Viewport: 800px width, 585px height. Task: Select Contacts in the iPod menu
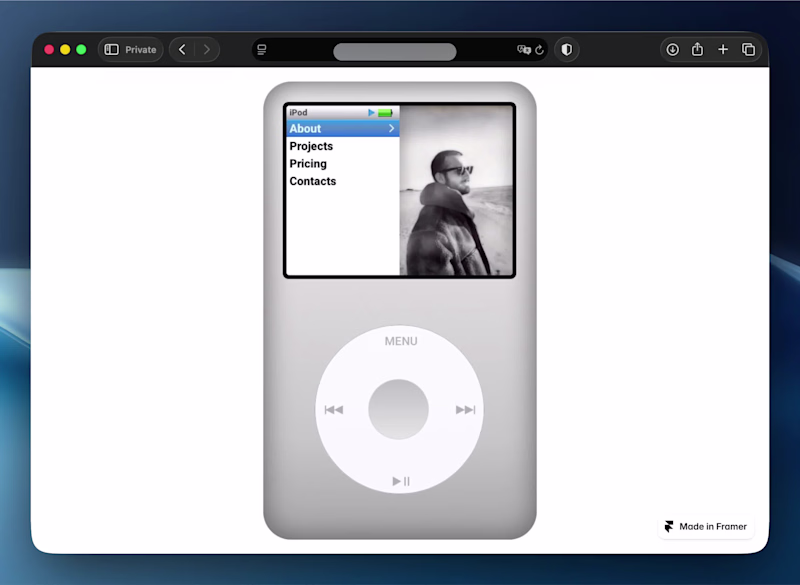pos(313,181)
